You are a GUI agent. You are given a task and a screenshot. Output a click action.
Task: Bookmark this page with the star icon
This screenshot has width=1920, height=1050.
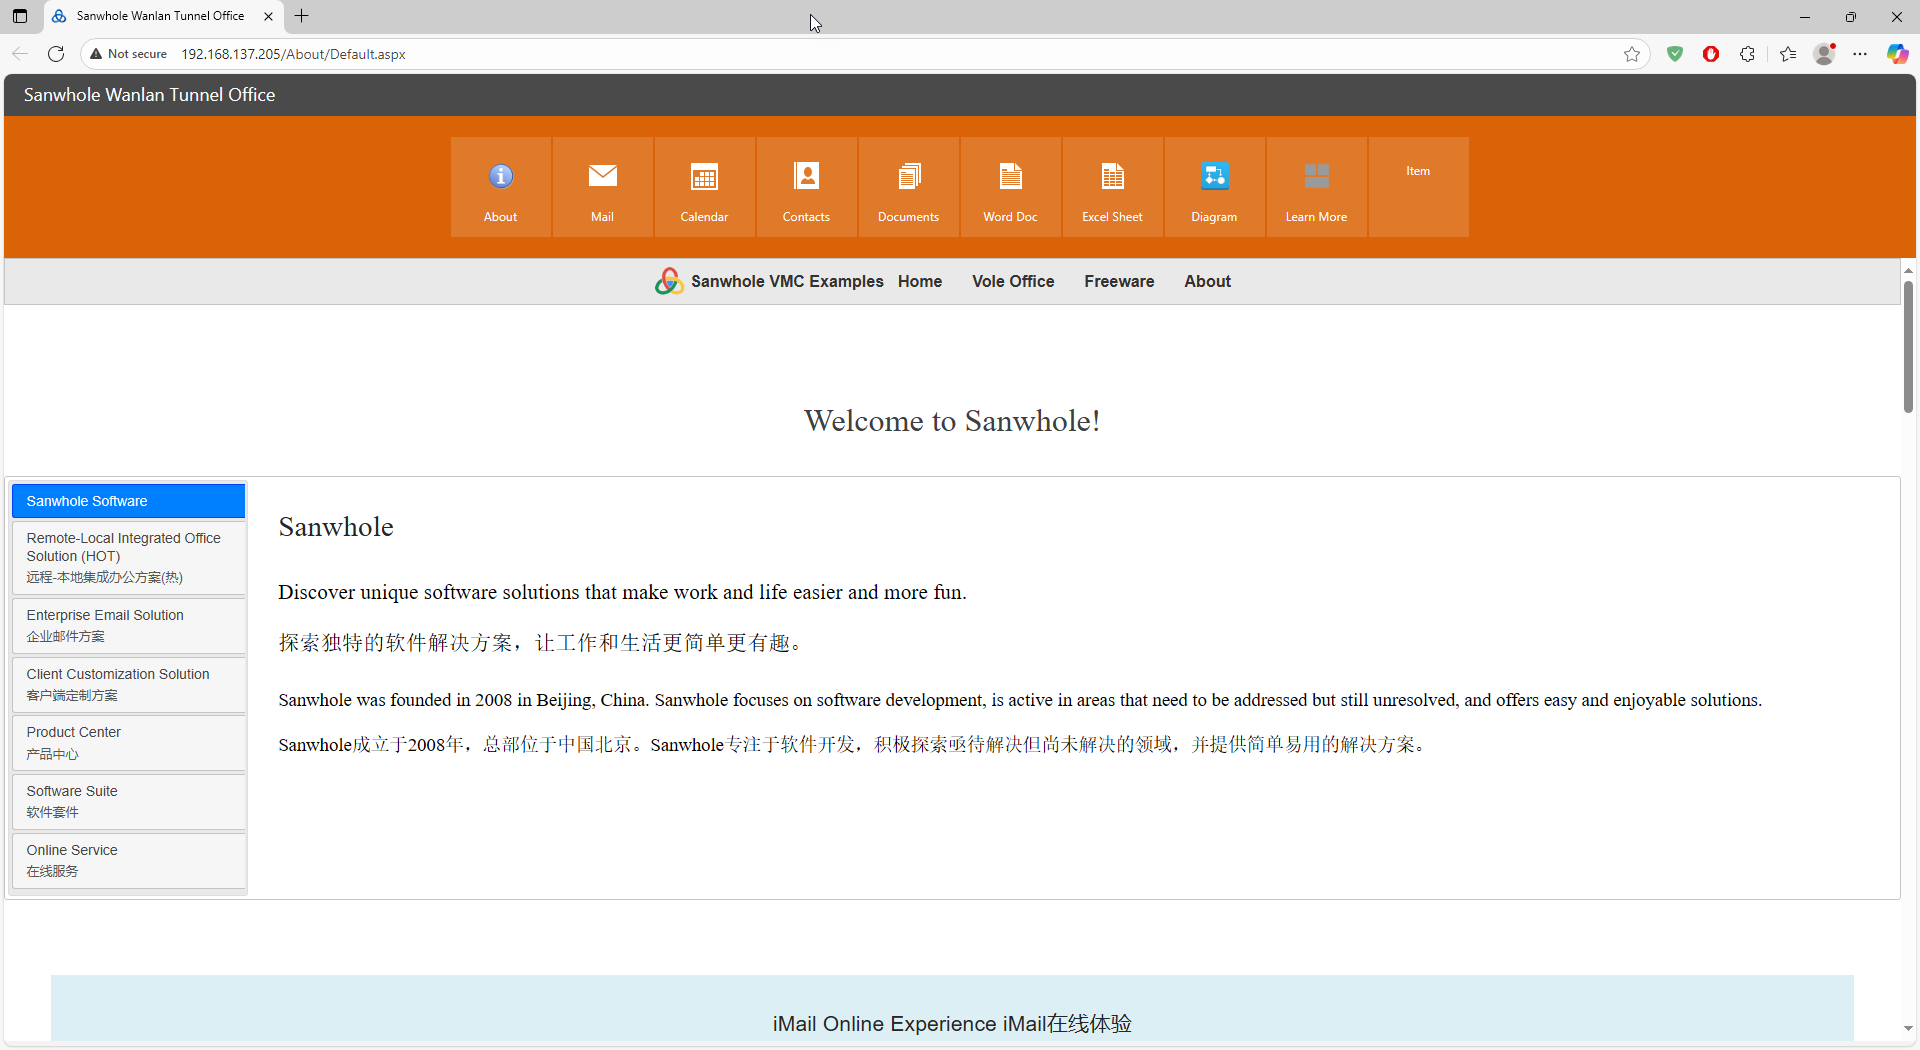click(x=1632, y=54)
